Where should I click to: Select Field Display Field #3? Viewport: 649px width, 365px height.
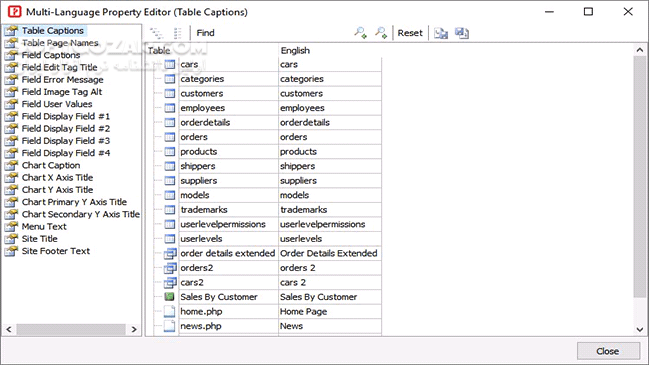pyautogui.click(x=66, y=141)
